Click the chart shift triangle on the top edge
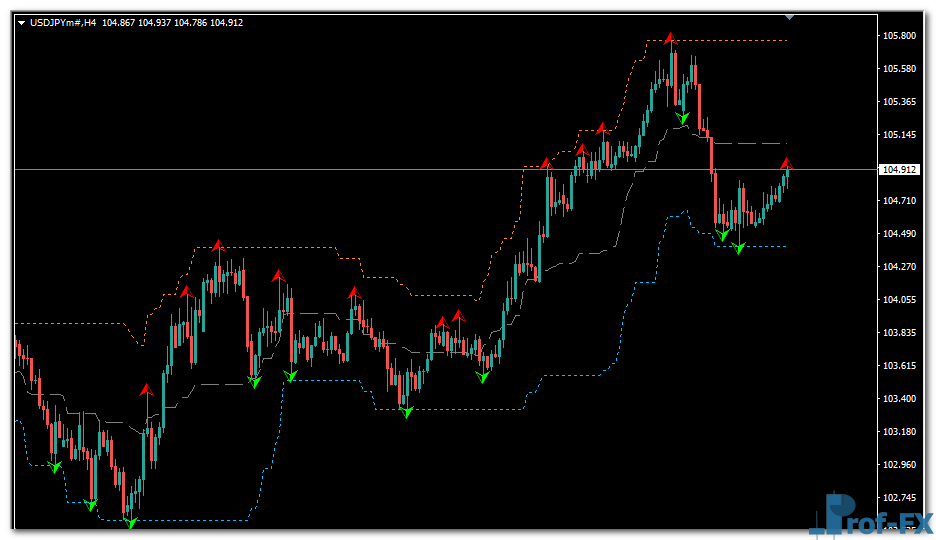This screenshot has height=540, width=936. (x=790, y=17)
